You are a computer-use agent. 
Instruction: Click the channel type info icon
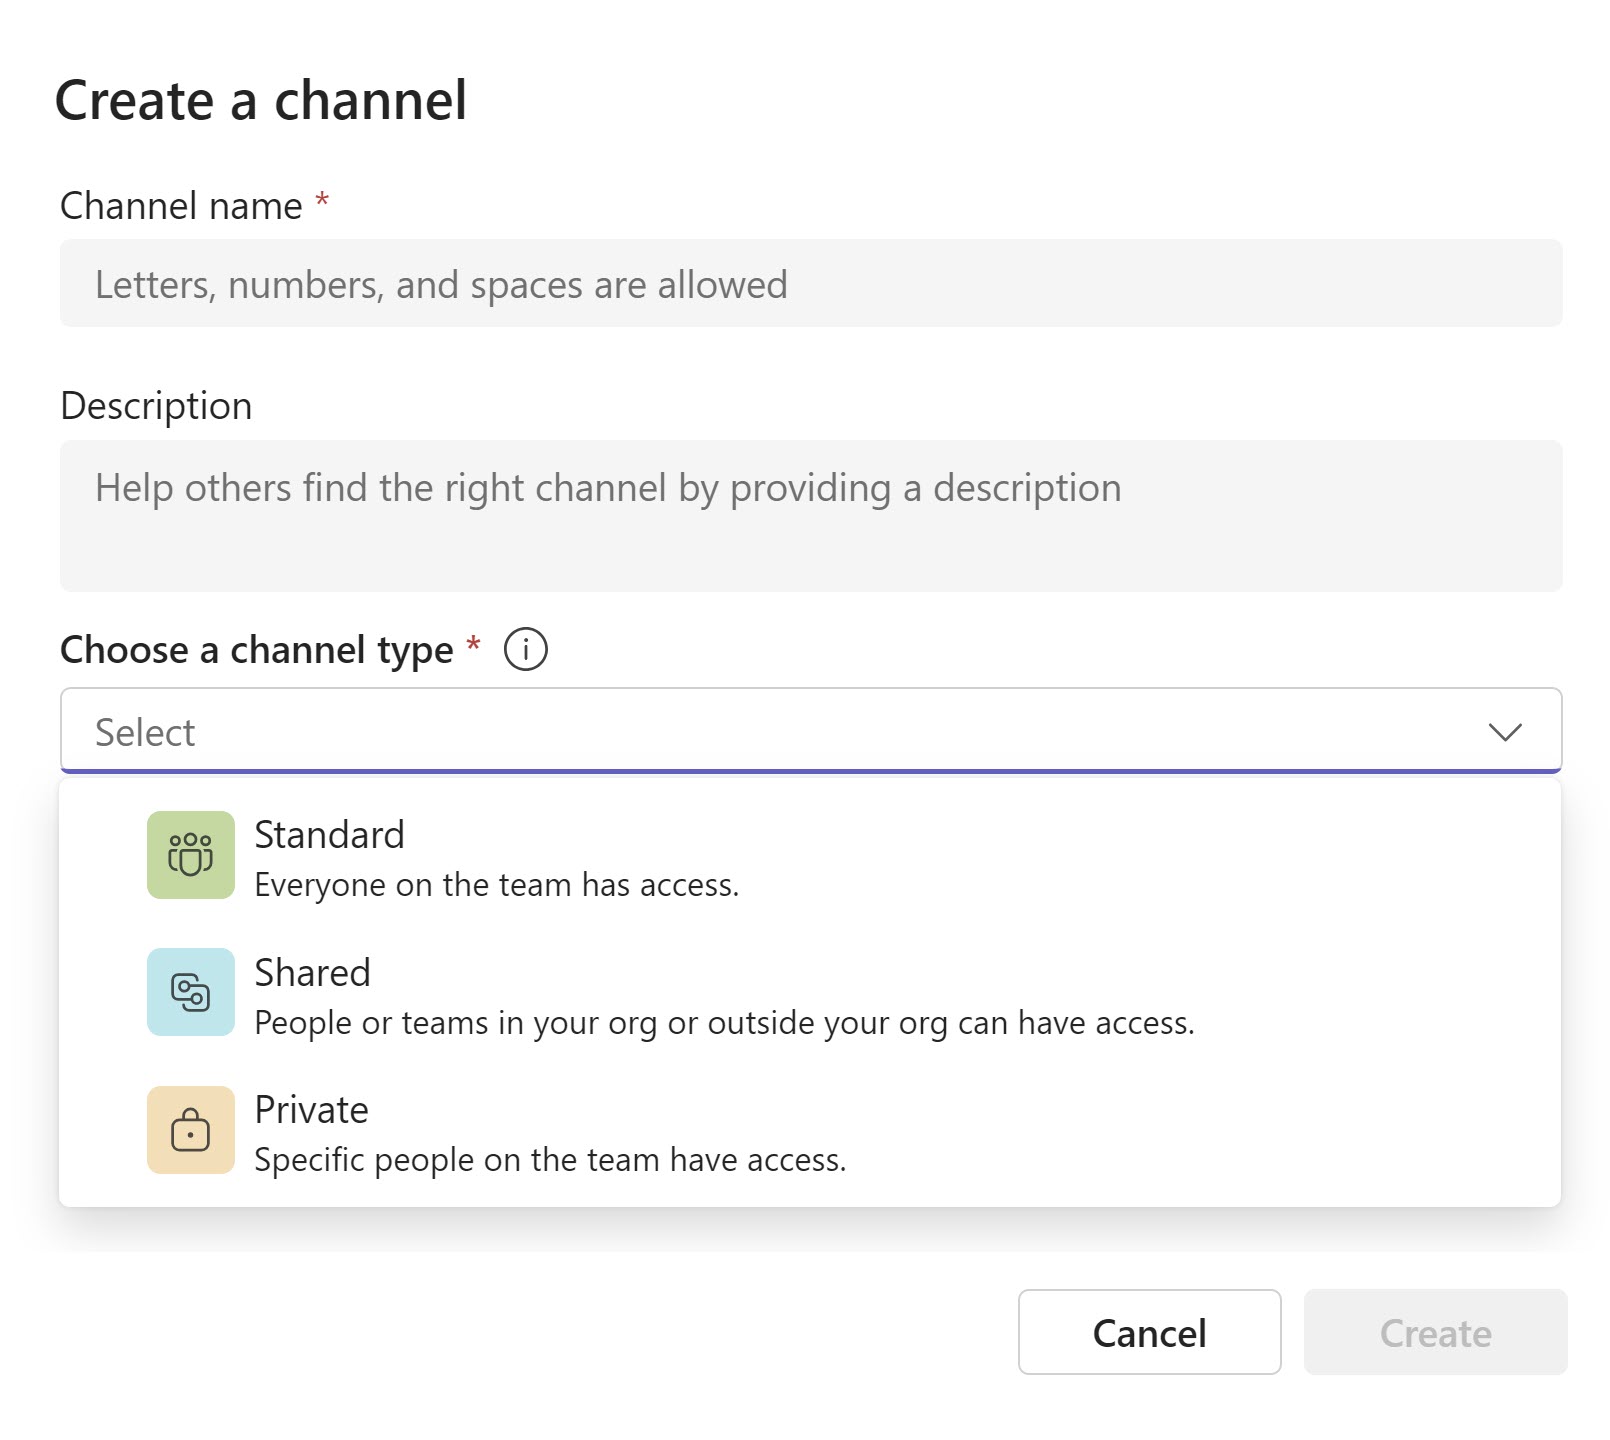pyautogui.click(x=525, y=649)
